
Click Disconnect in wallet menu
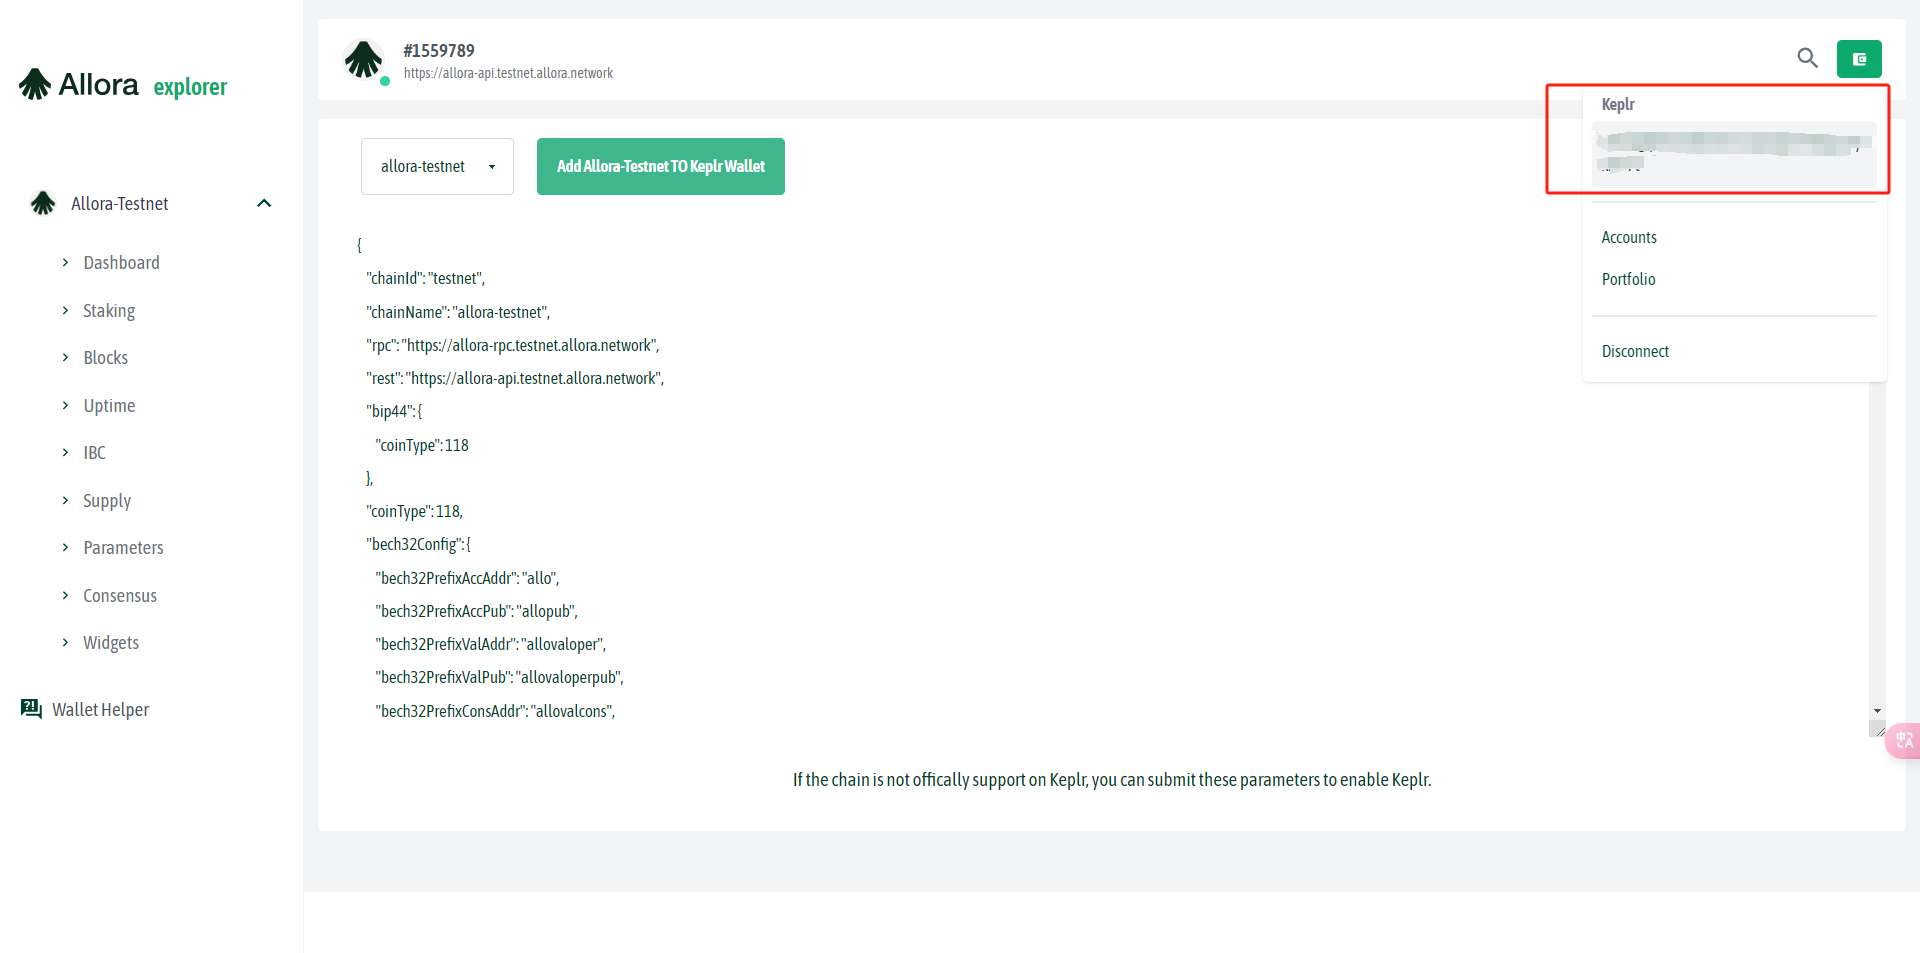(1635, 351)
